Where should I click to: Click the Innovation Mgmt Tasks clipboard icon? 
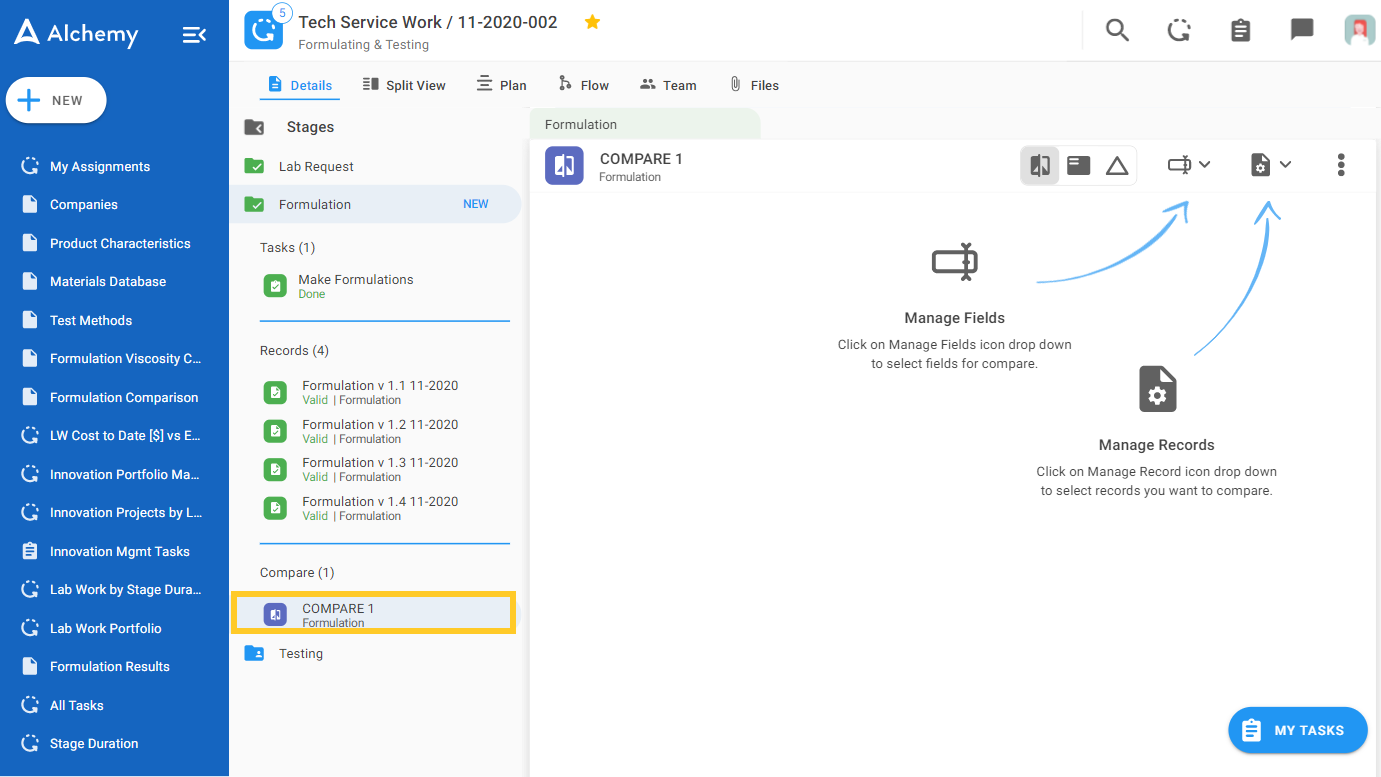(30, 551)
